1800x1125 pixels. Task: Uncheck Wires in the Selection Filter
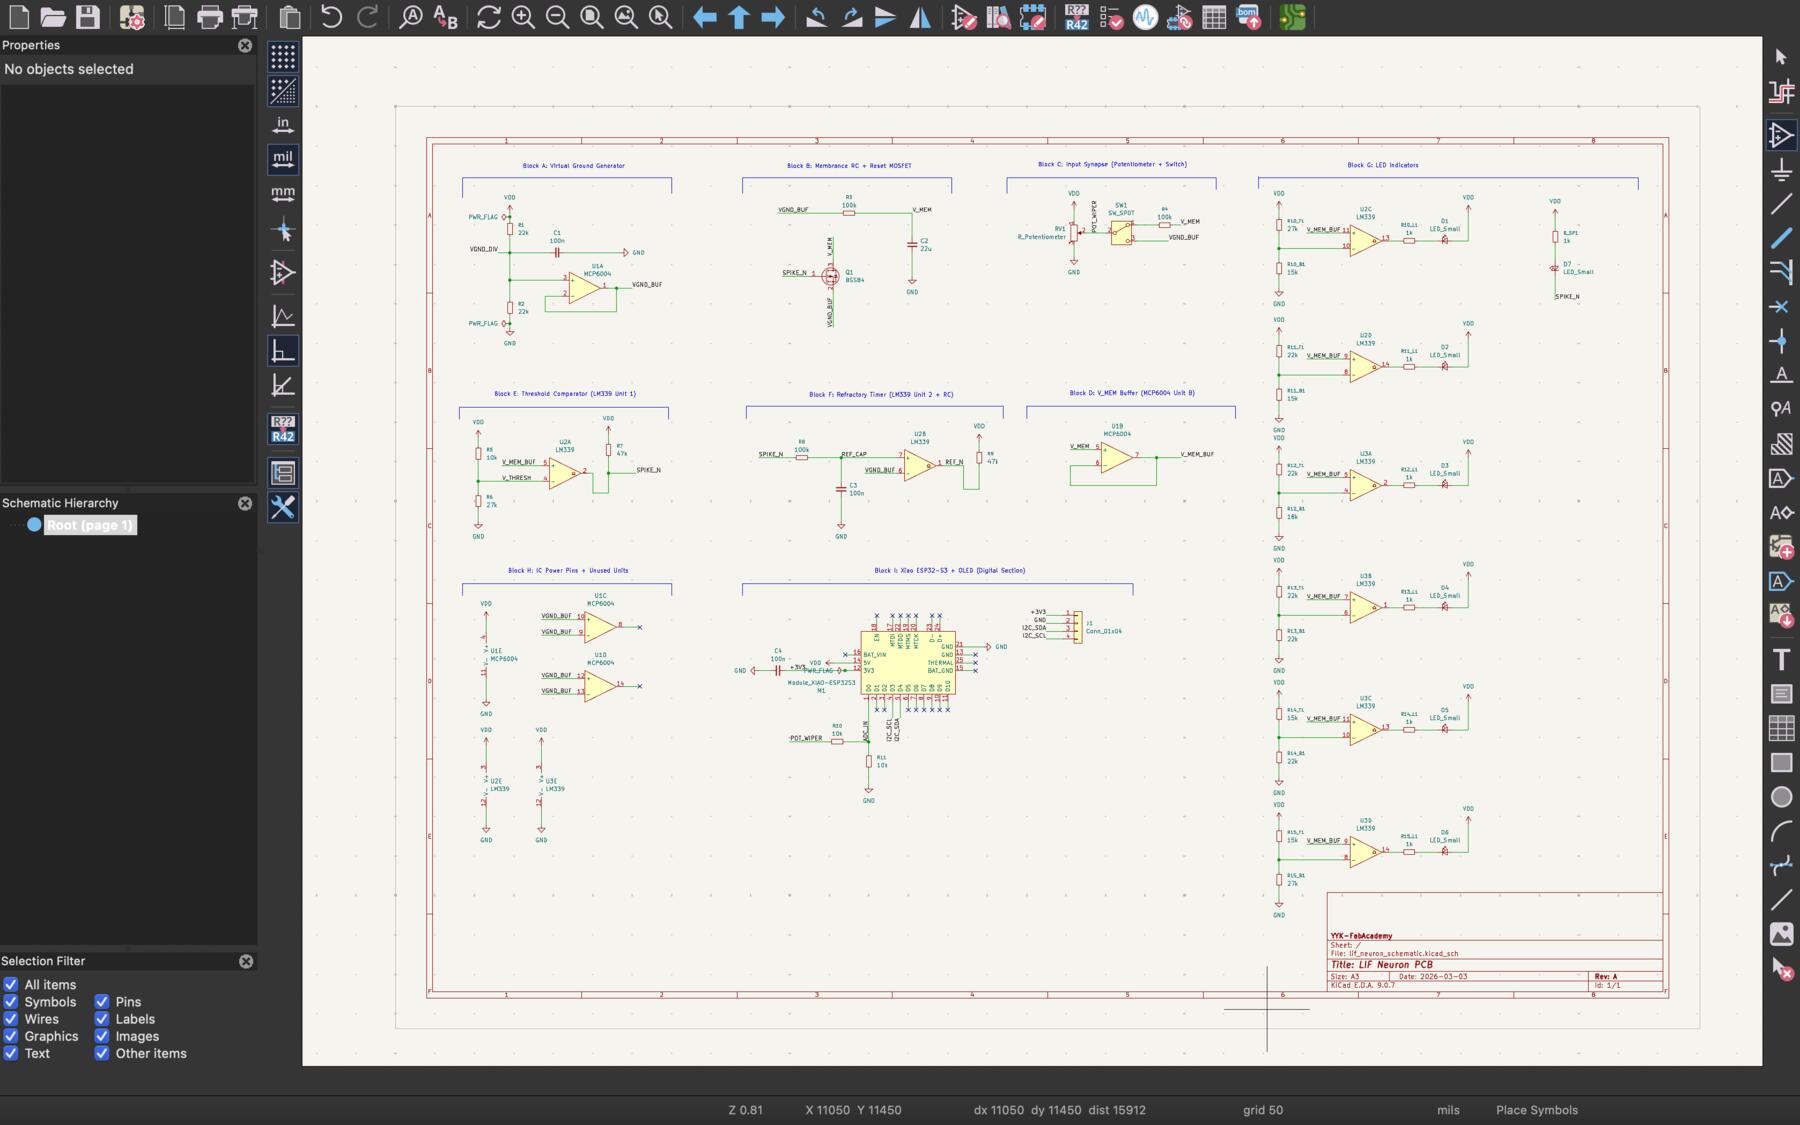[11, 1019]
